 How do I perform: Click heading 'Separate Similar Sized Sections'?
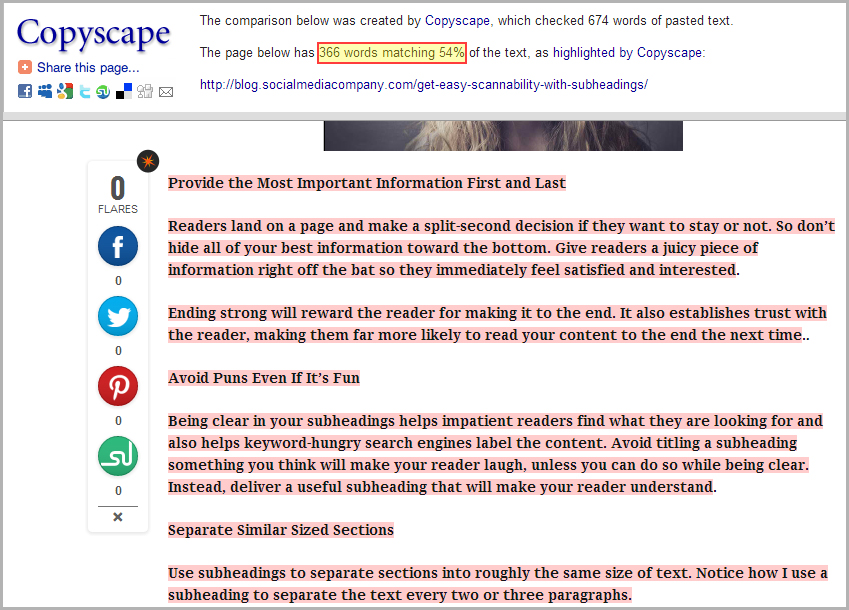point(280,530)
